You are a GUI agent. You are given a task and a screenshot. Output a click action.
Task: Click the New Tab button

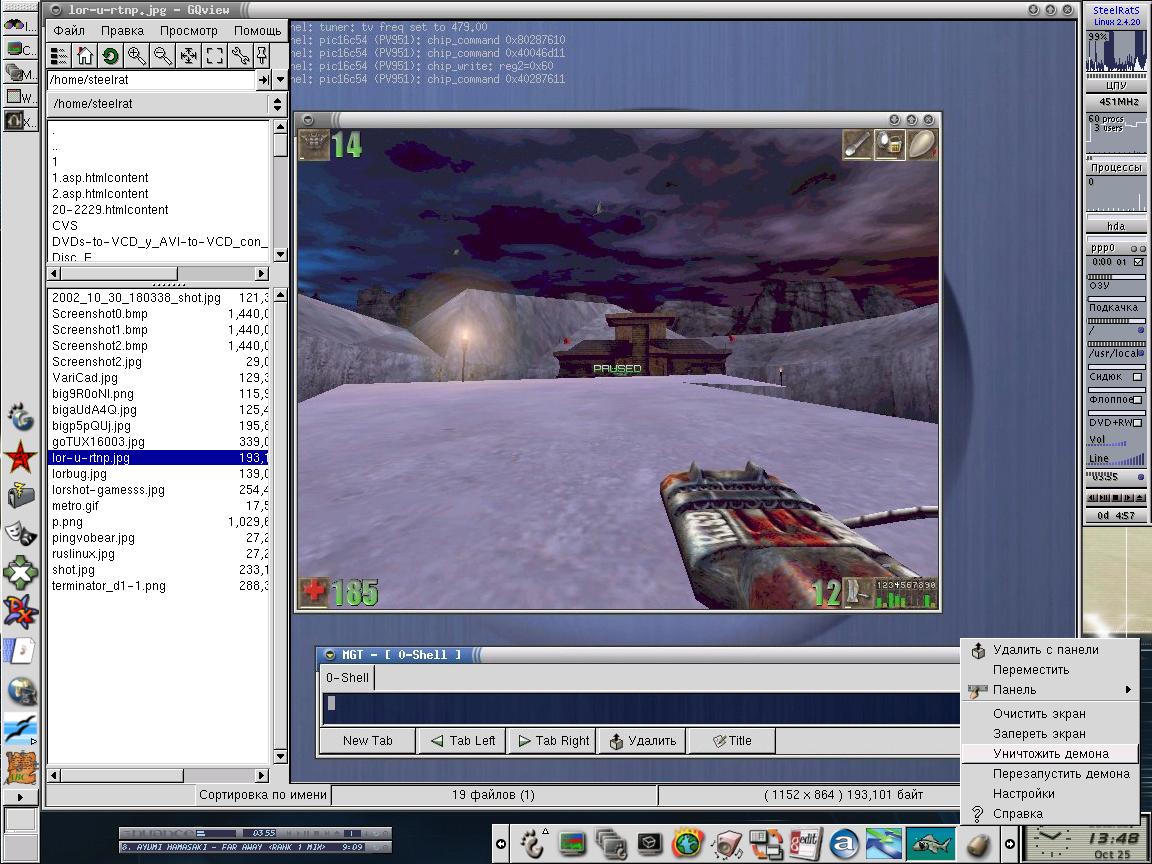pyautogui.click(x=367, y=741)
